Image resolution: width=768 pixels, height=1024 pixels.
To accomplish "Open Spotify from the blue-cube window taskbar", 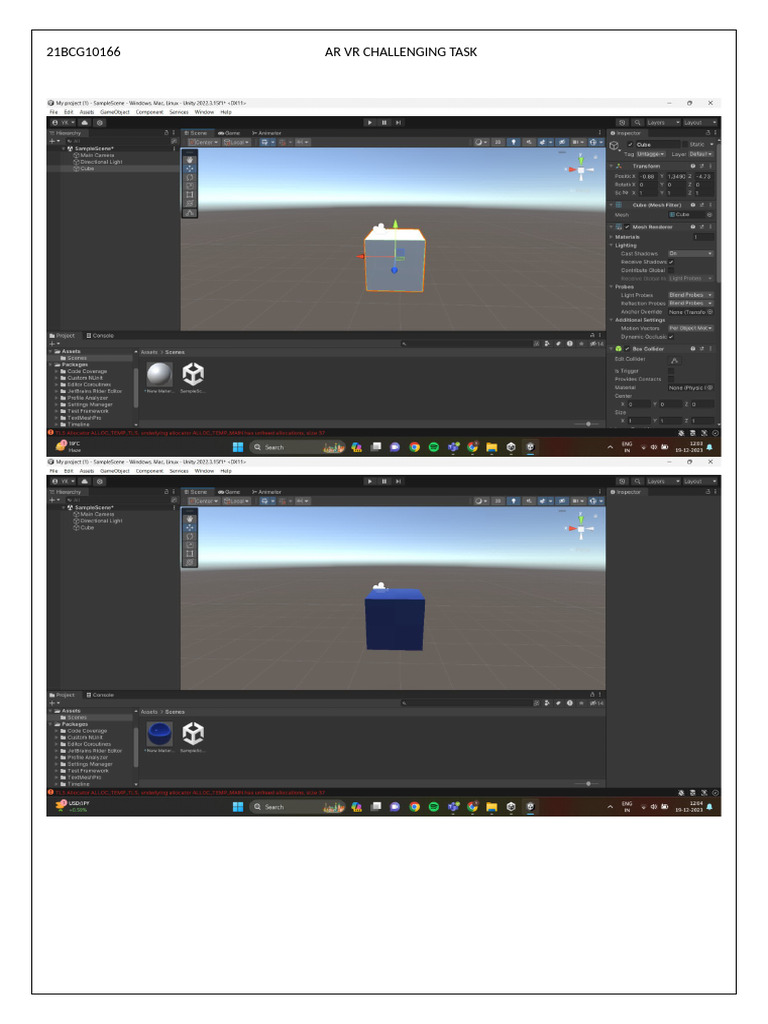I will click(x=434, y=807).
